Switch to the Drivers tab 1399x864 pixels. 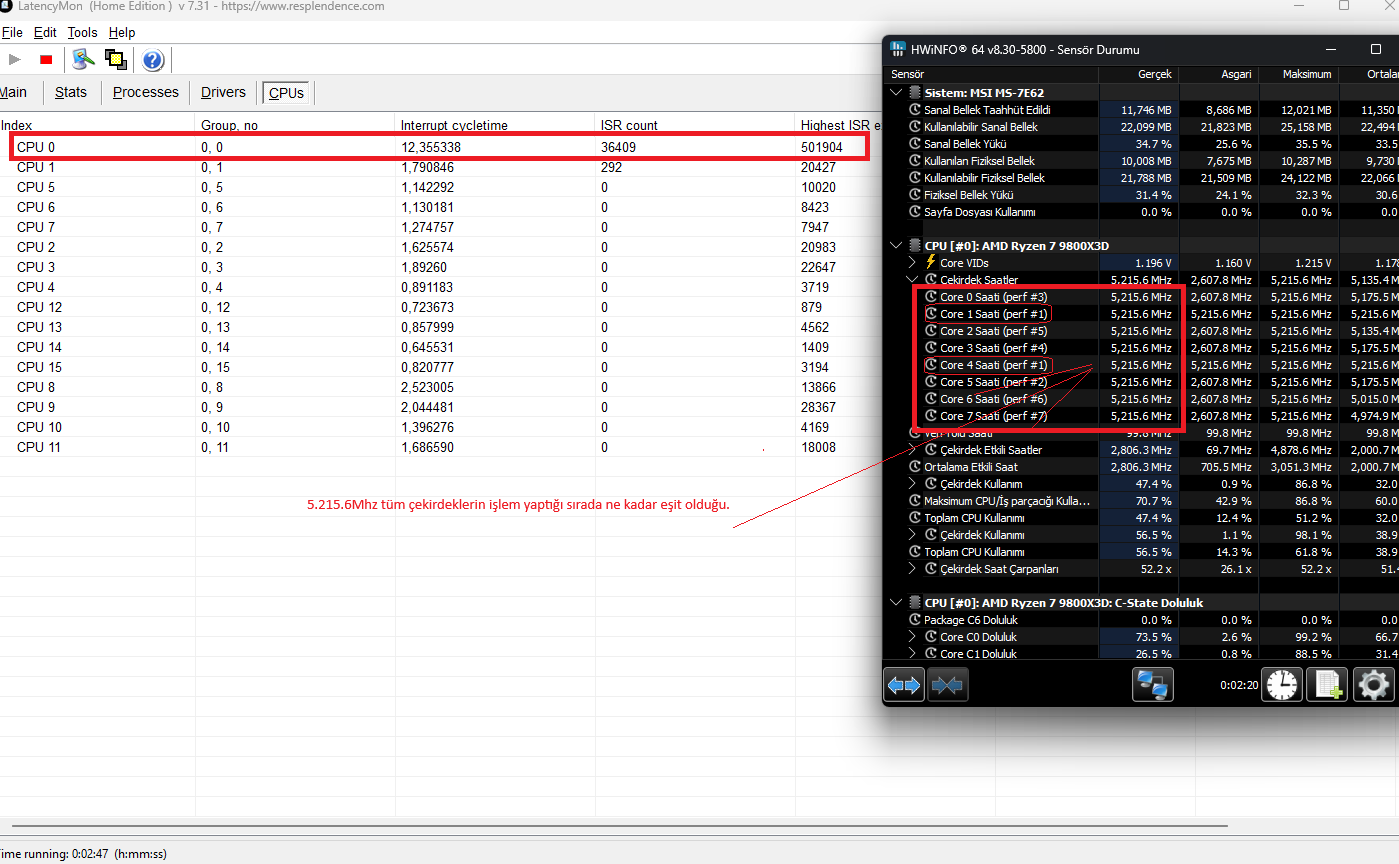pyautogui.click(x=223, y=92)
